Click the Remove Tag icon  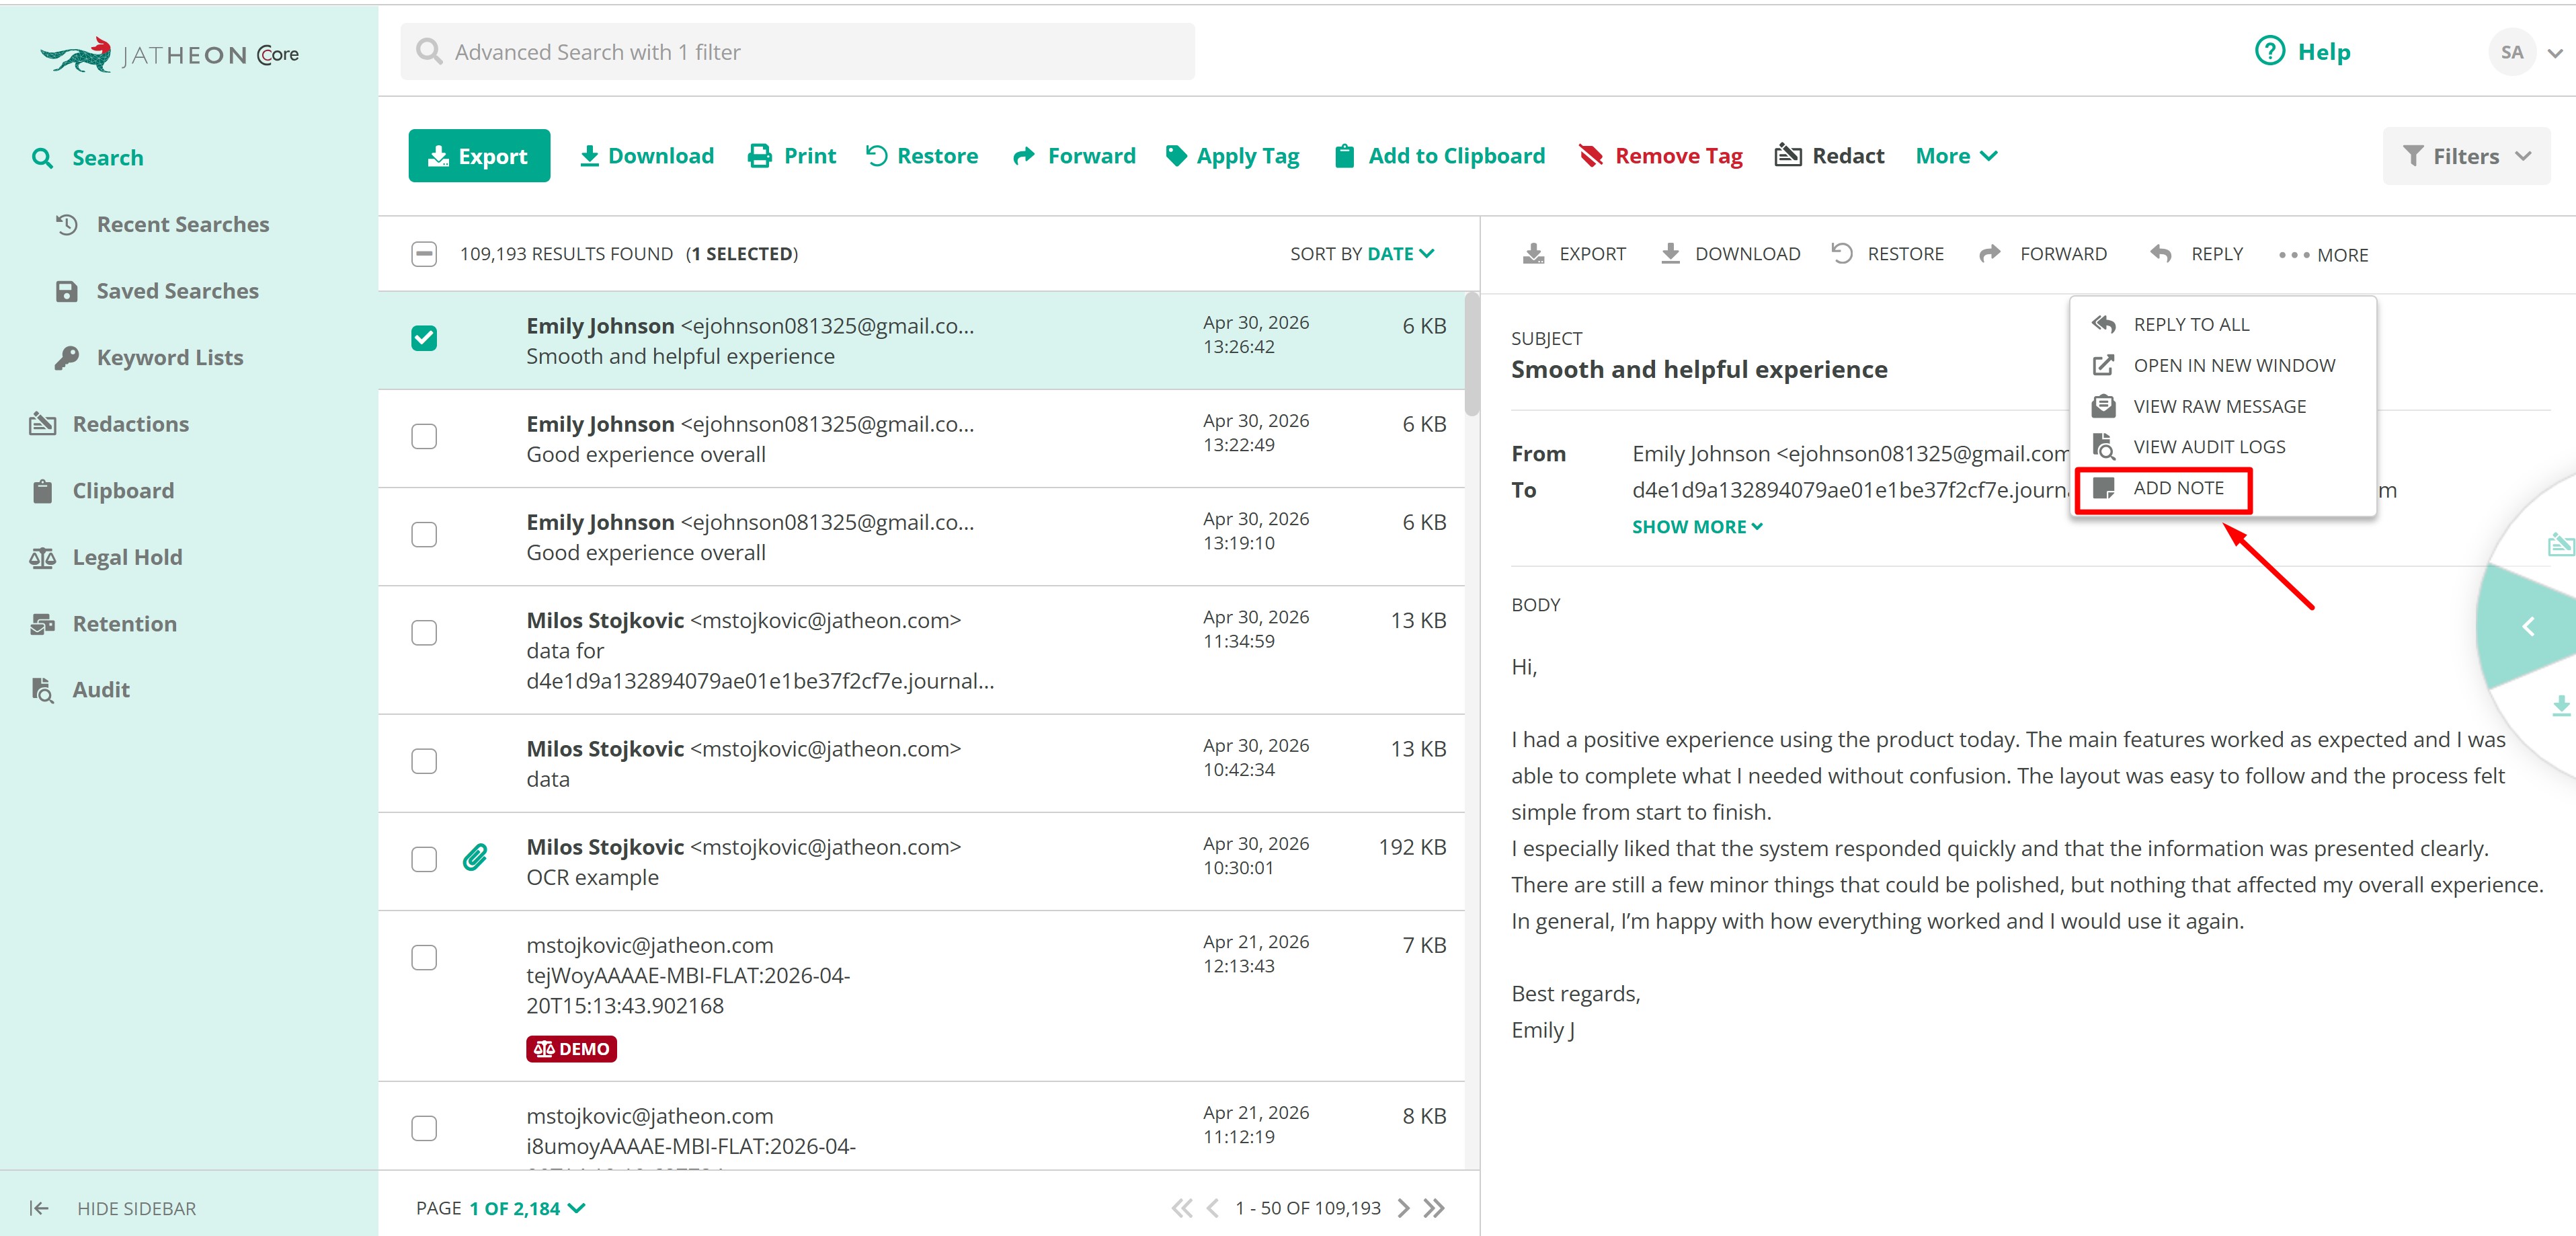coord(1591,156)
